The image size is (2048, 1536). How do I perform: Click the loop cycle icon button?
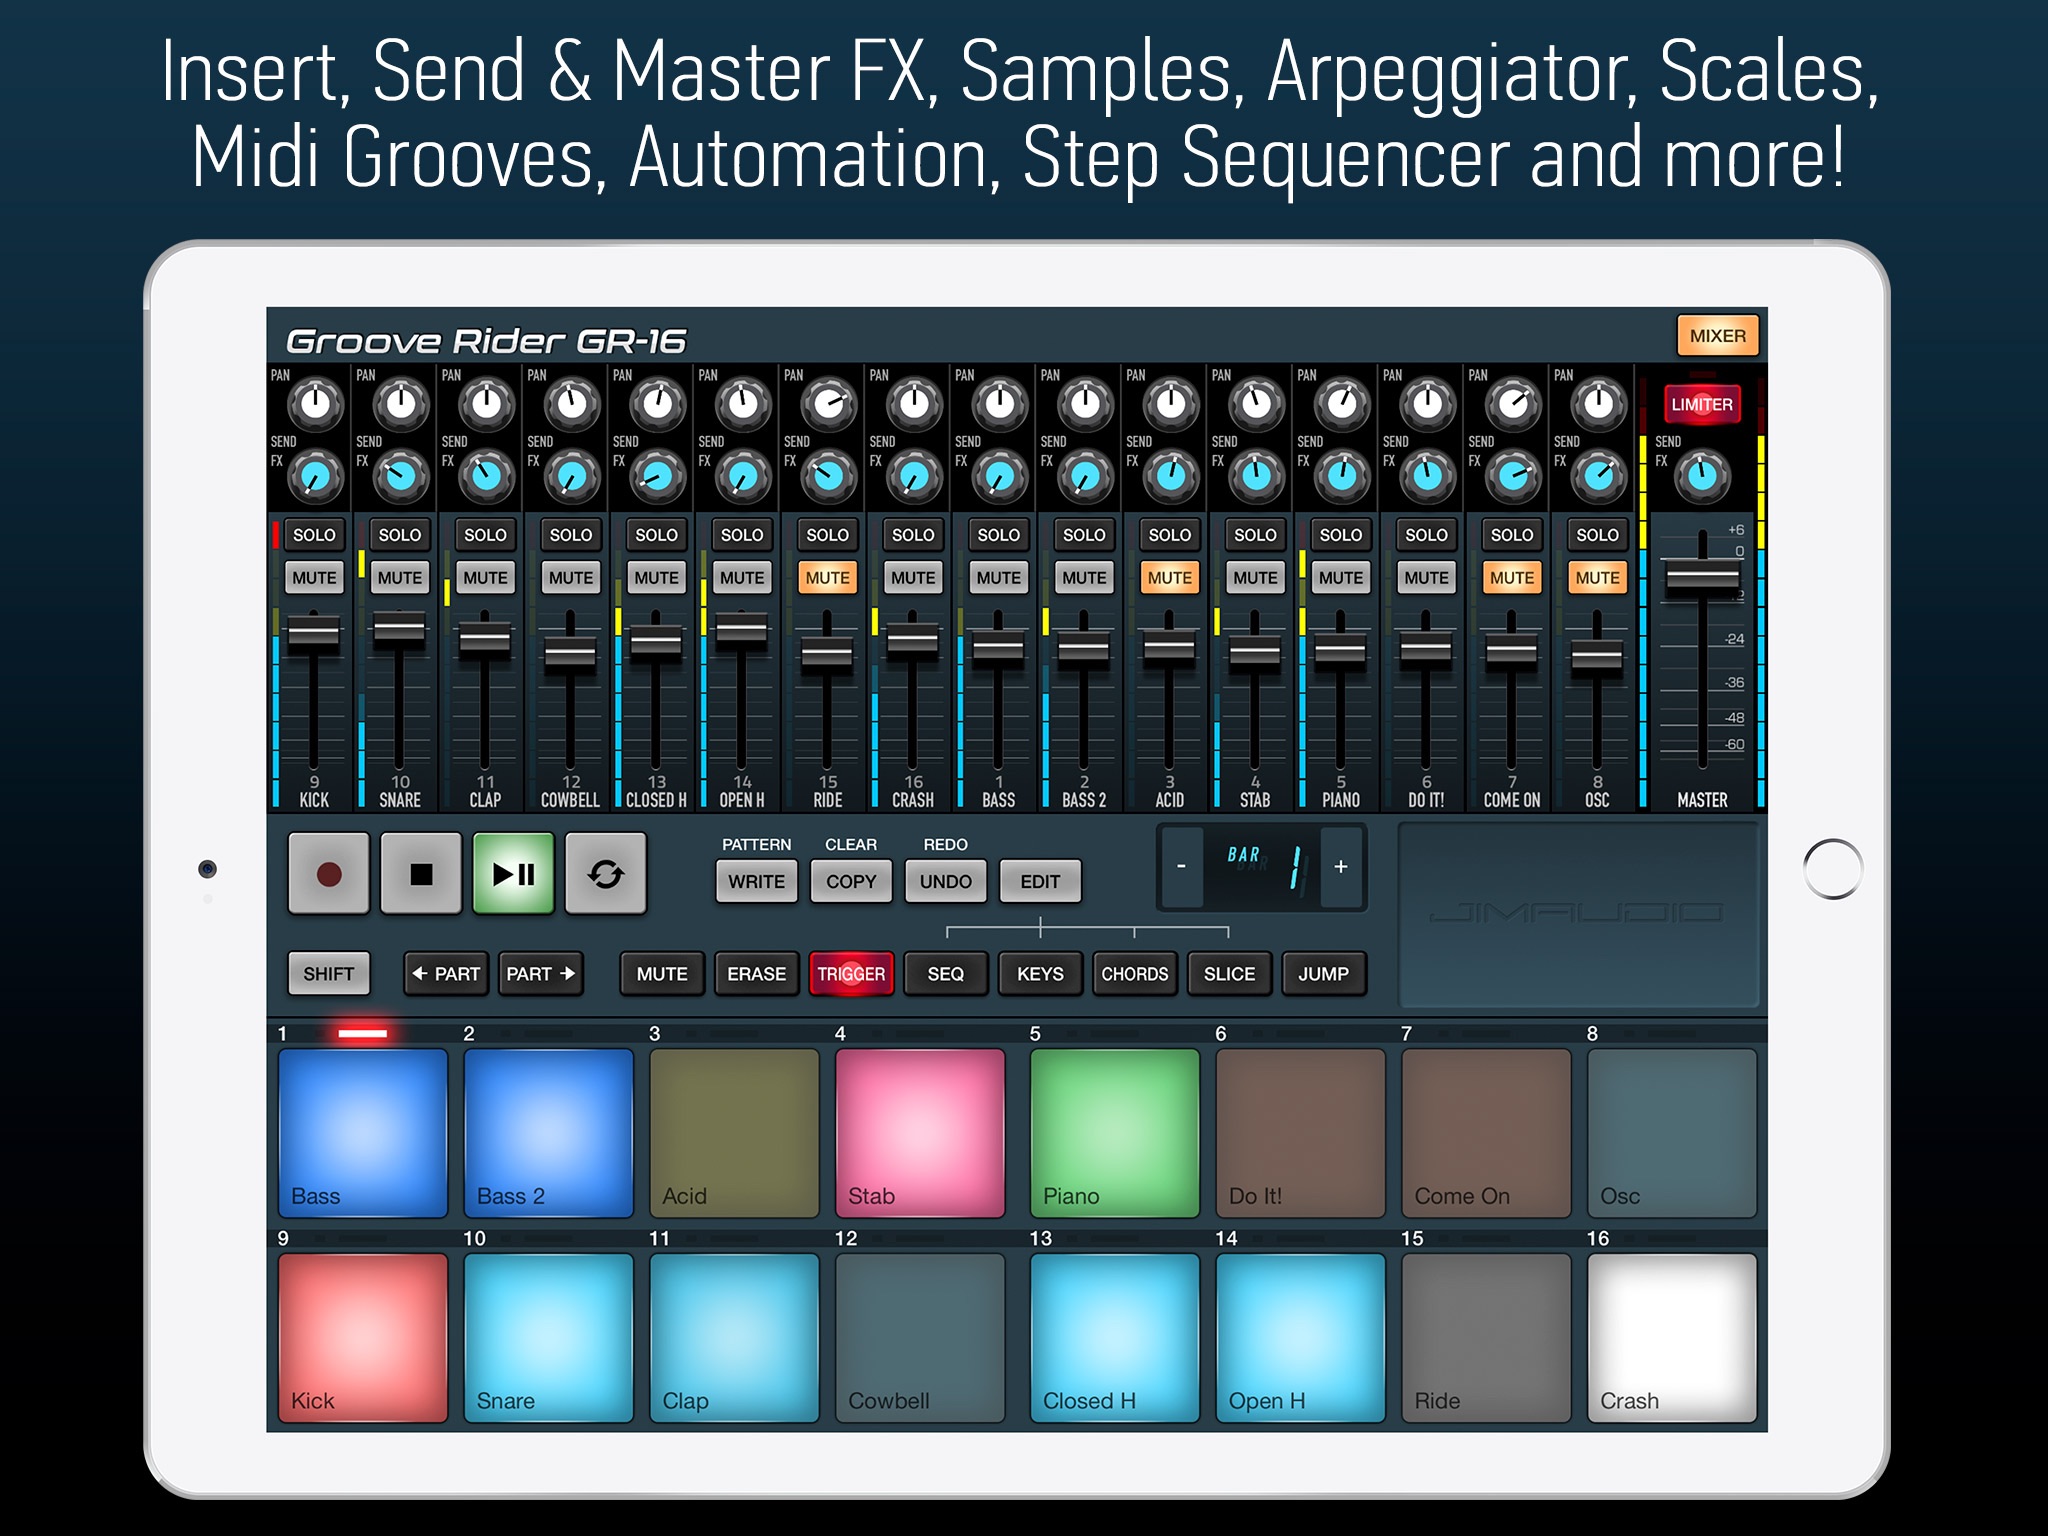pyautogui.click(x=606, y=874)
